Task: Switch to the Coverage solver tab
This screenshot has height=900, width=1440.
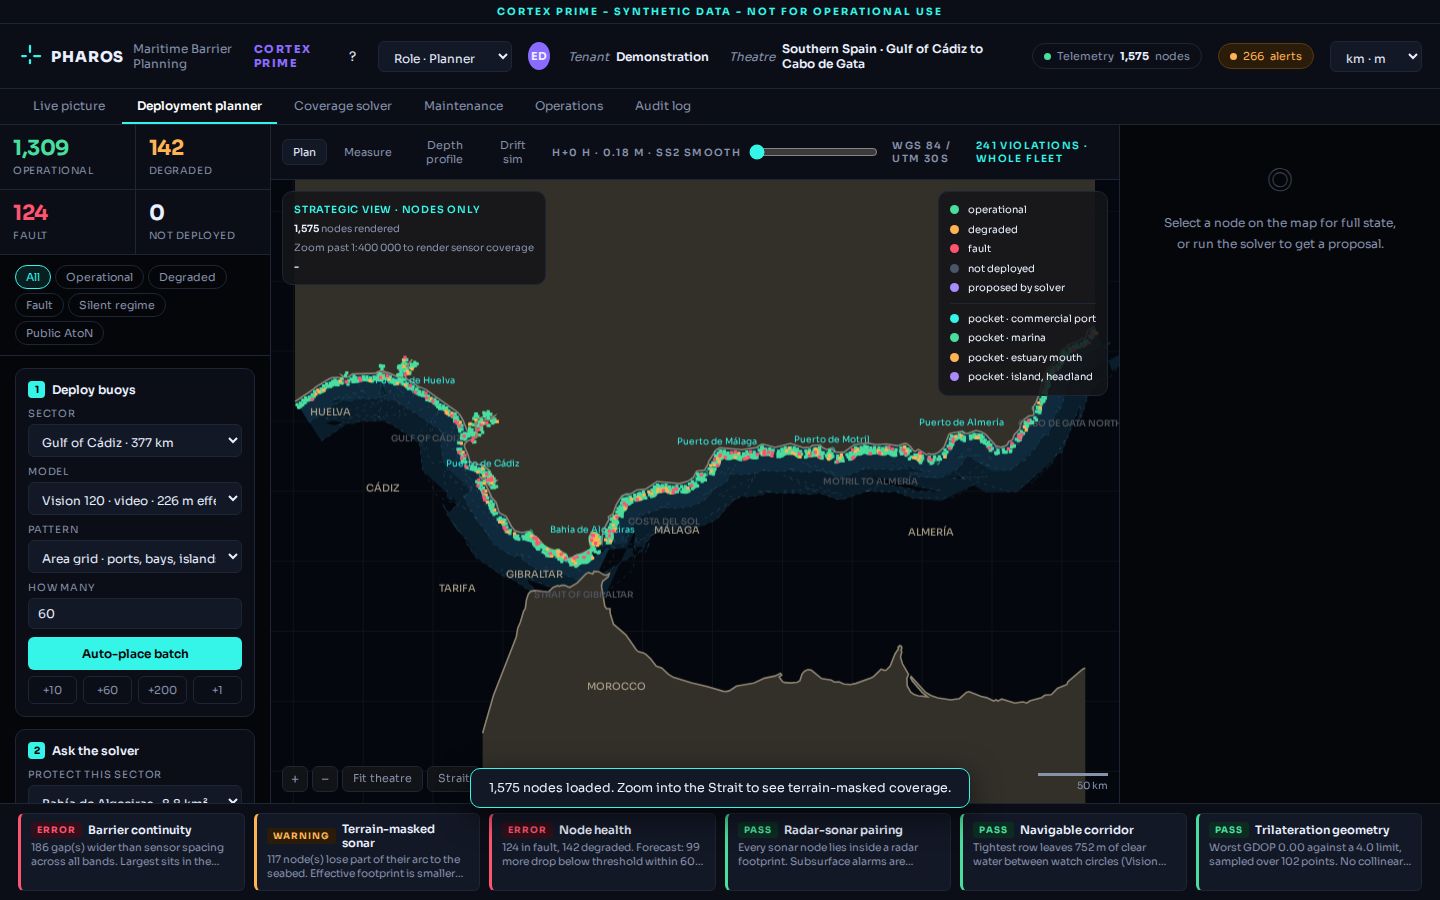Action: click(x=343, y=105)
